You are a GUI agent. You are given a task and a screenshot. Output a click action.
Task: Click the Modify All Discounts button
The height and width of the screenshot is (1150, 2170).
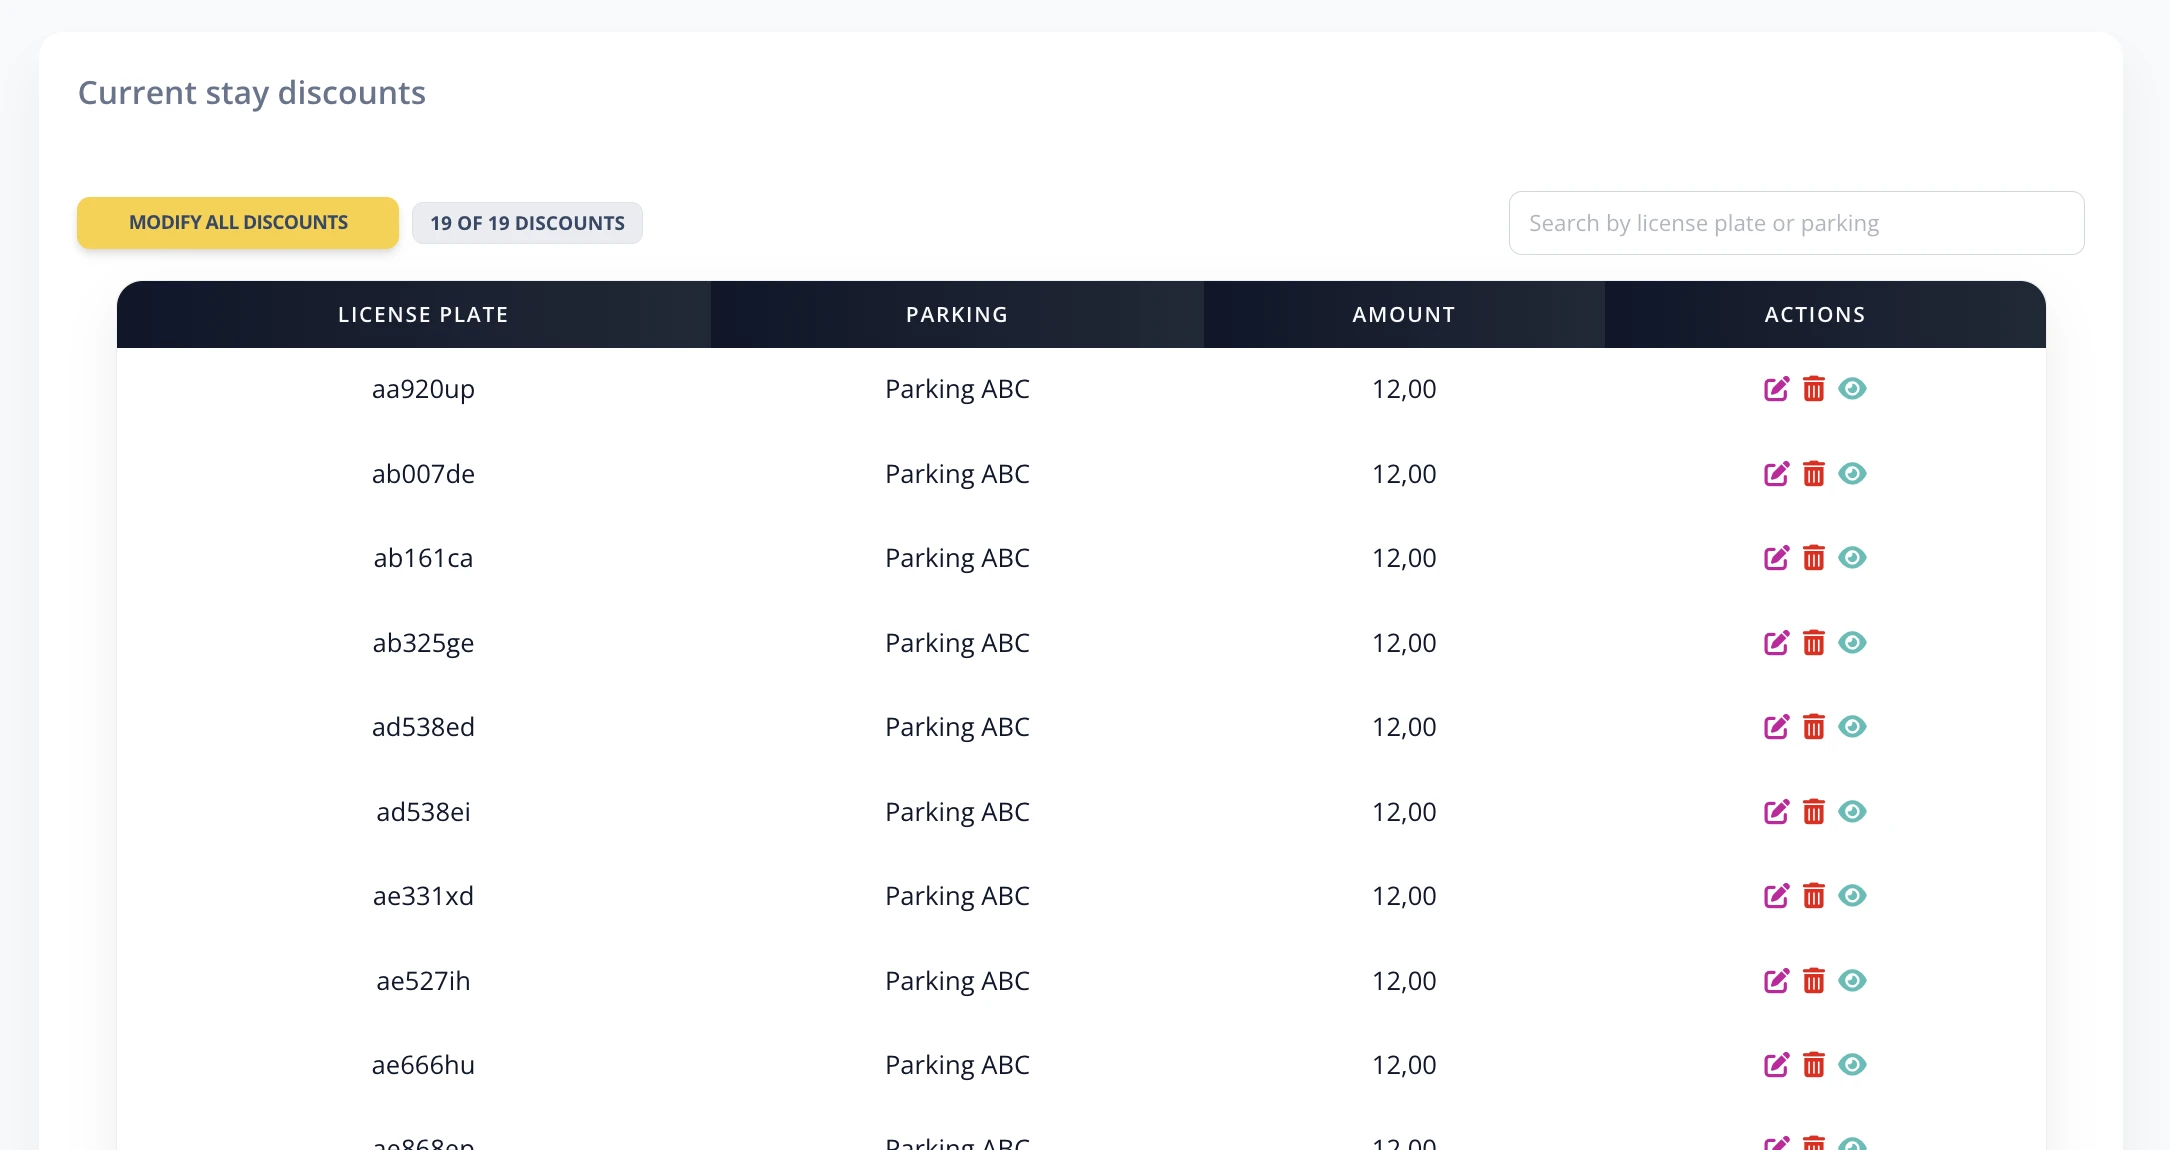tap(238, 223)
